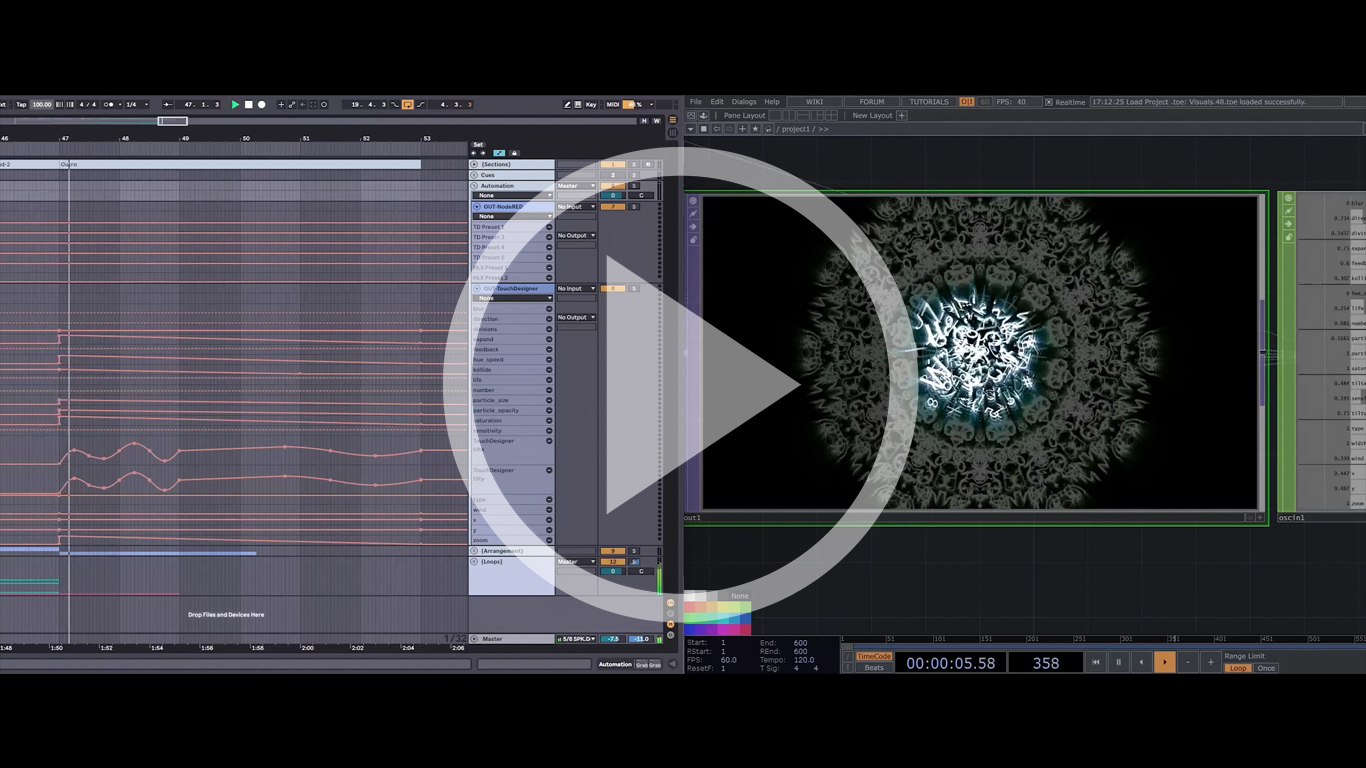Click the network bookmark star icon

pos(755,129)
